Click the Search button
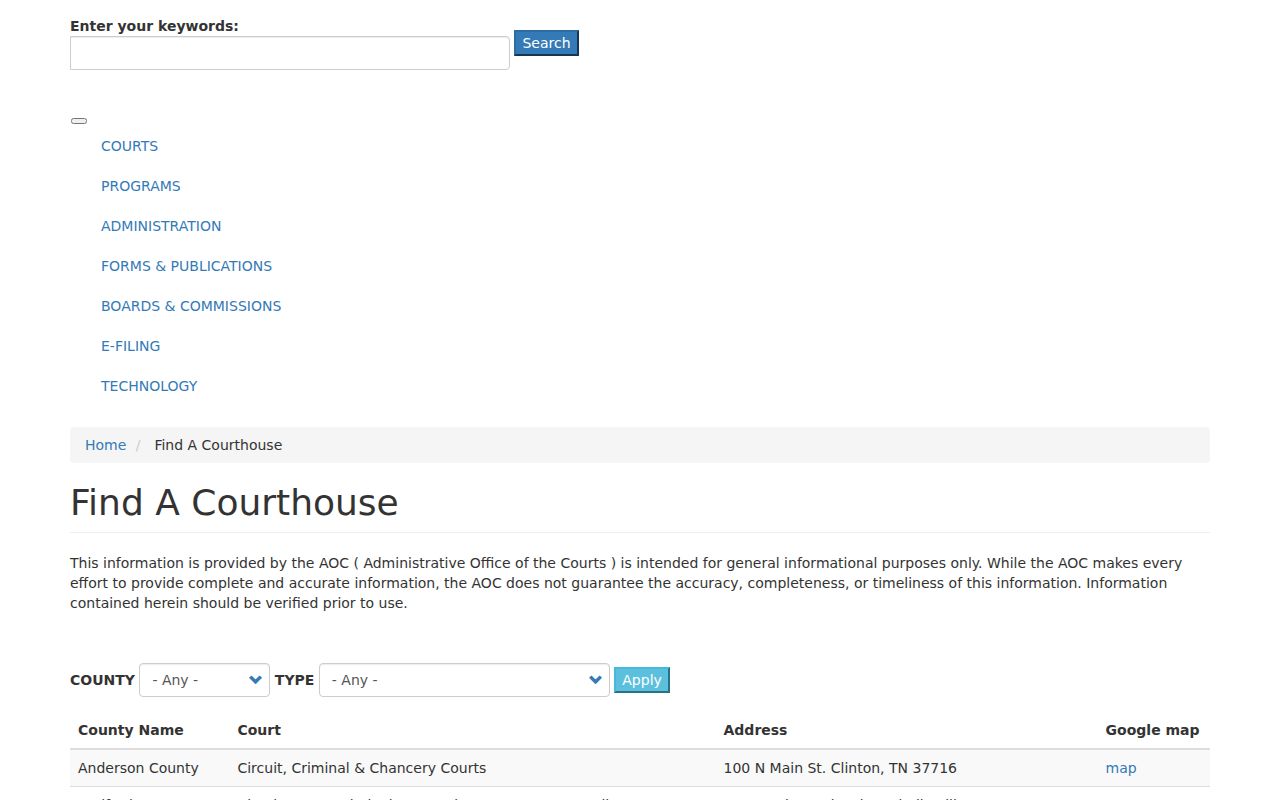This screenshot has width=1280, height=800. coord(546,43)
